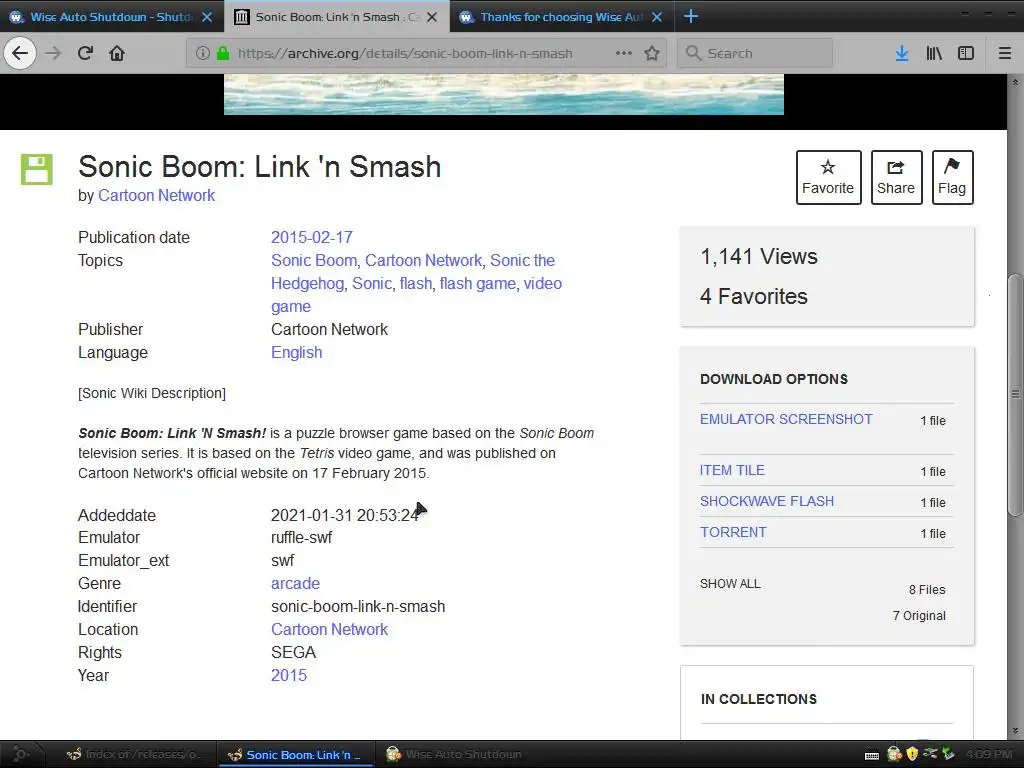Viewport: 1024px width, 768px height.
Task: Focus the browser Search field
Action: pyautogui.click(x=755, y=53)
